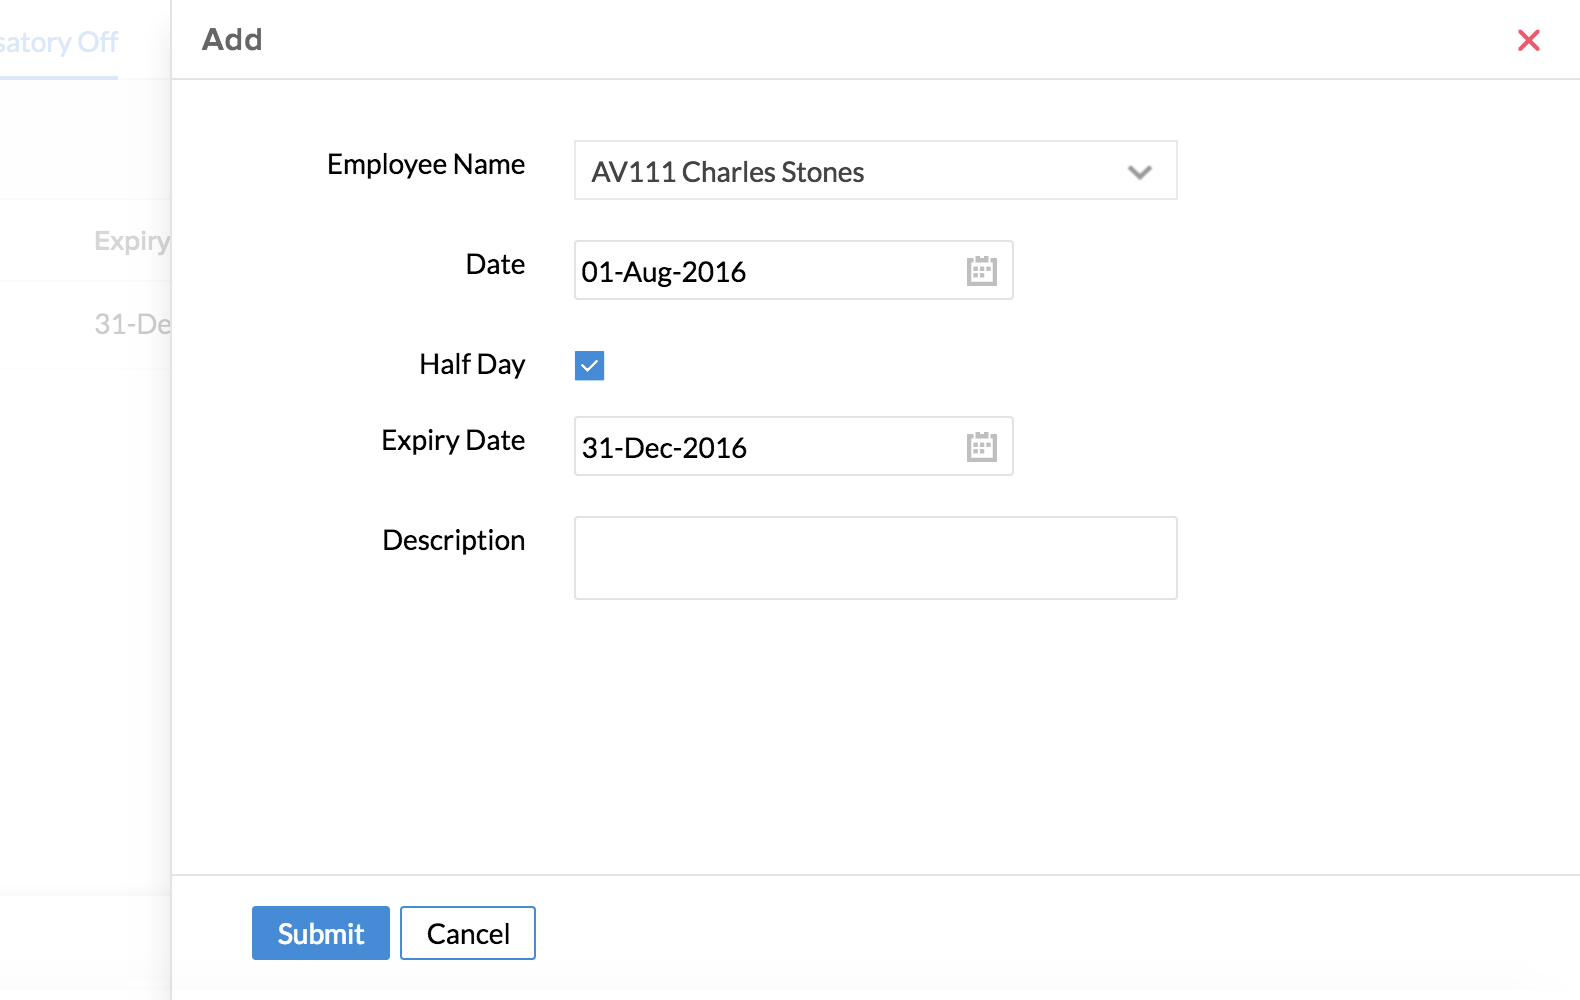Click the Half Day label
The width and height of the screenshot is (1580, 1000).
point(471,364)
